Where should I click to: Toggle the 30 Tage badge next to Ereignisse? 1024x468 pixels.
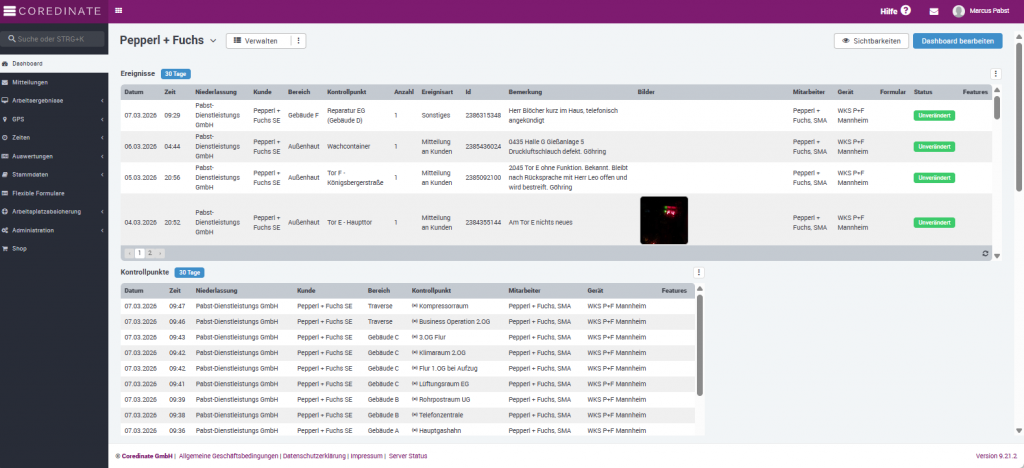[x=174, y=73]
